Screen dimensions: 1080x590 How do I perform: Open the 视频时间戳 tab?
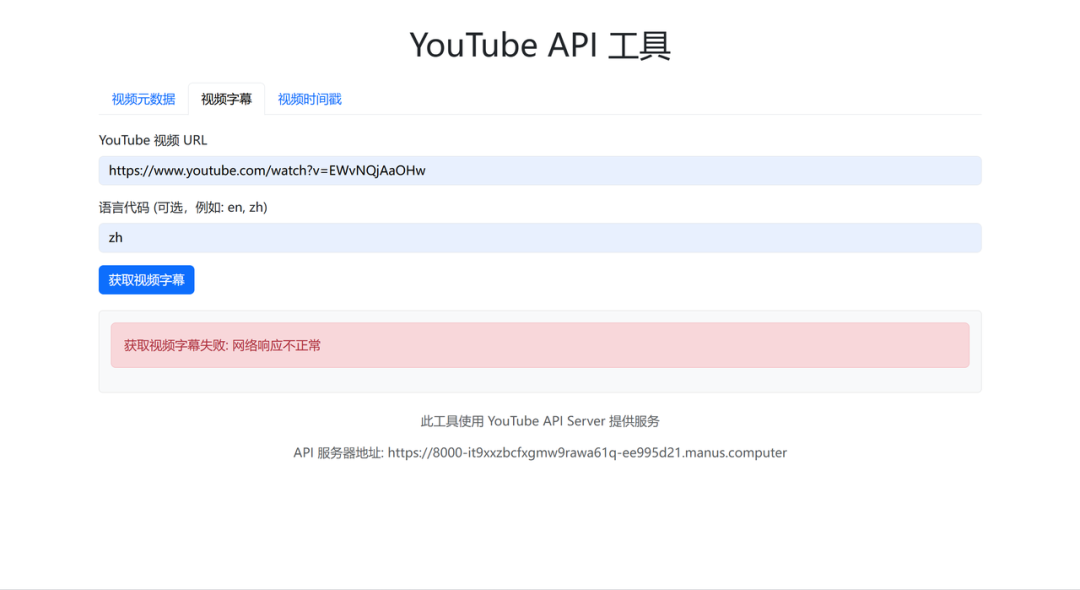click(309, 99)
